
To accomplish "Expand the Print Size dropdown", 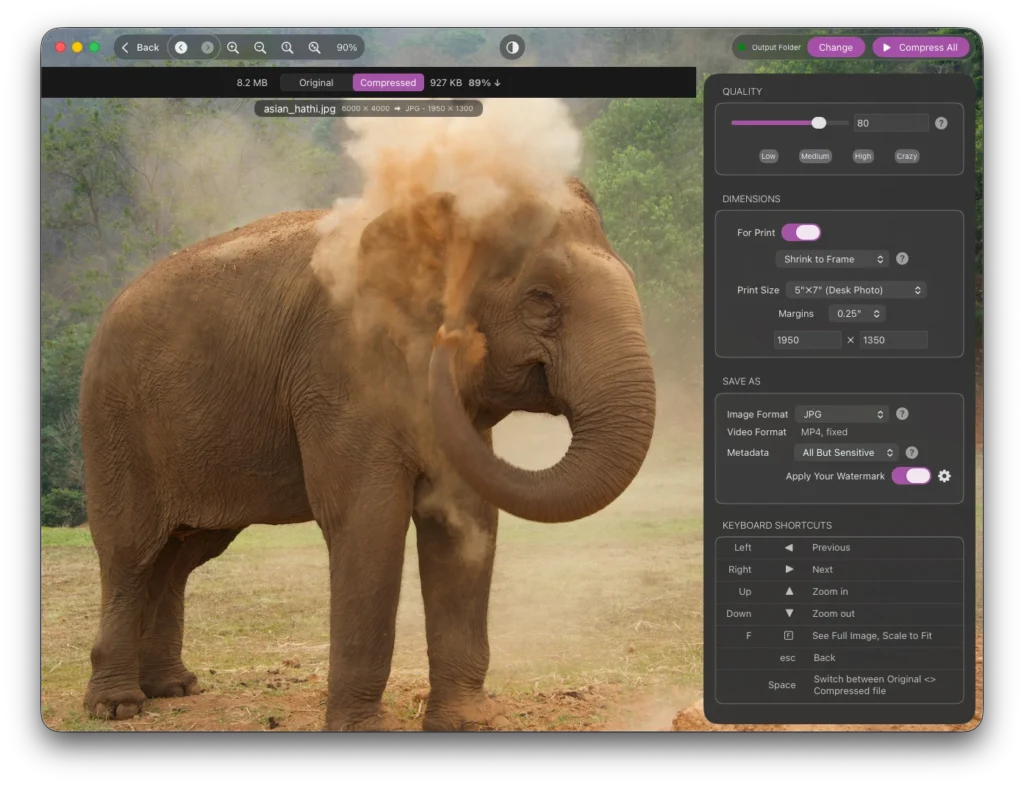I will click(x=855, y=290).
